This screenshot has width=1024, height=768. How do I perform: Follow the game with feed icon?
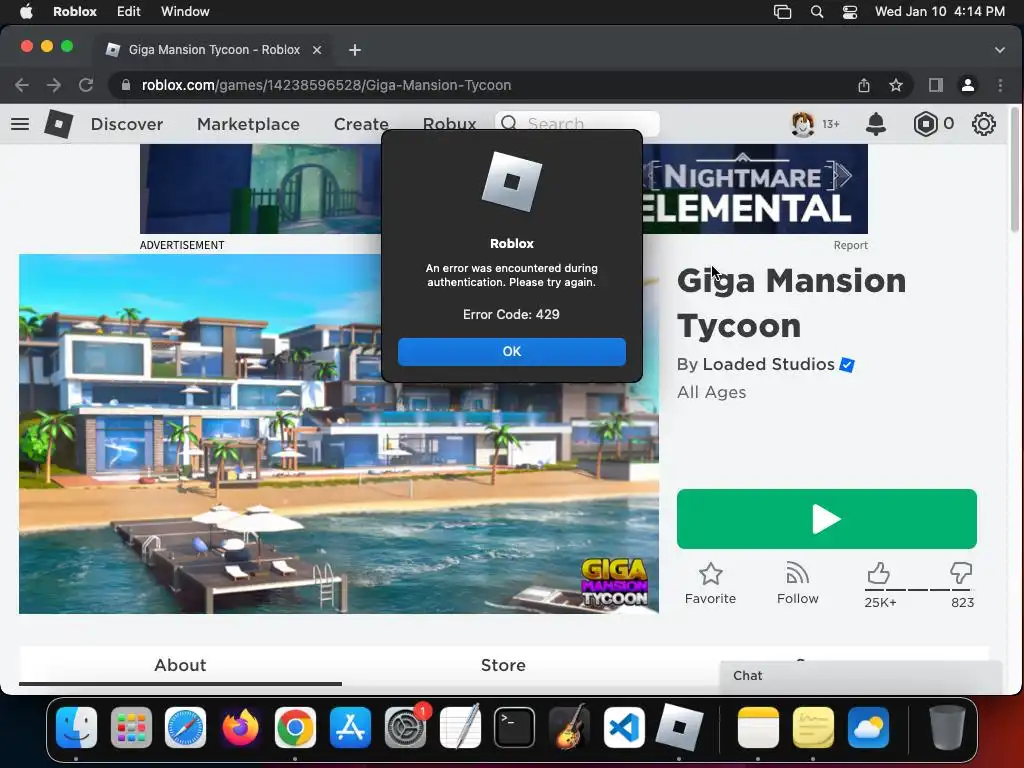tap(797, 584)
